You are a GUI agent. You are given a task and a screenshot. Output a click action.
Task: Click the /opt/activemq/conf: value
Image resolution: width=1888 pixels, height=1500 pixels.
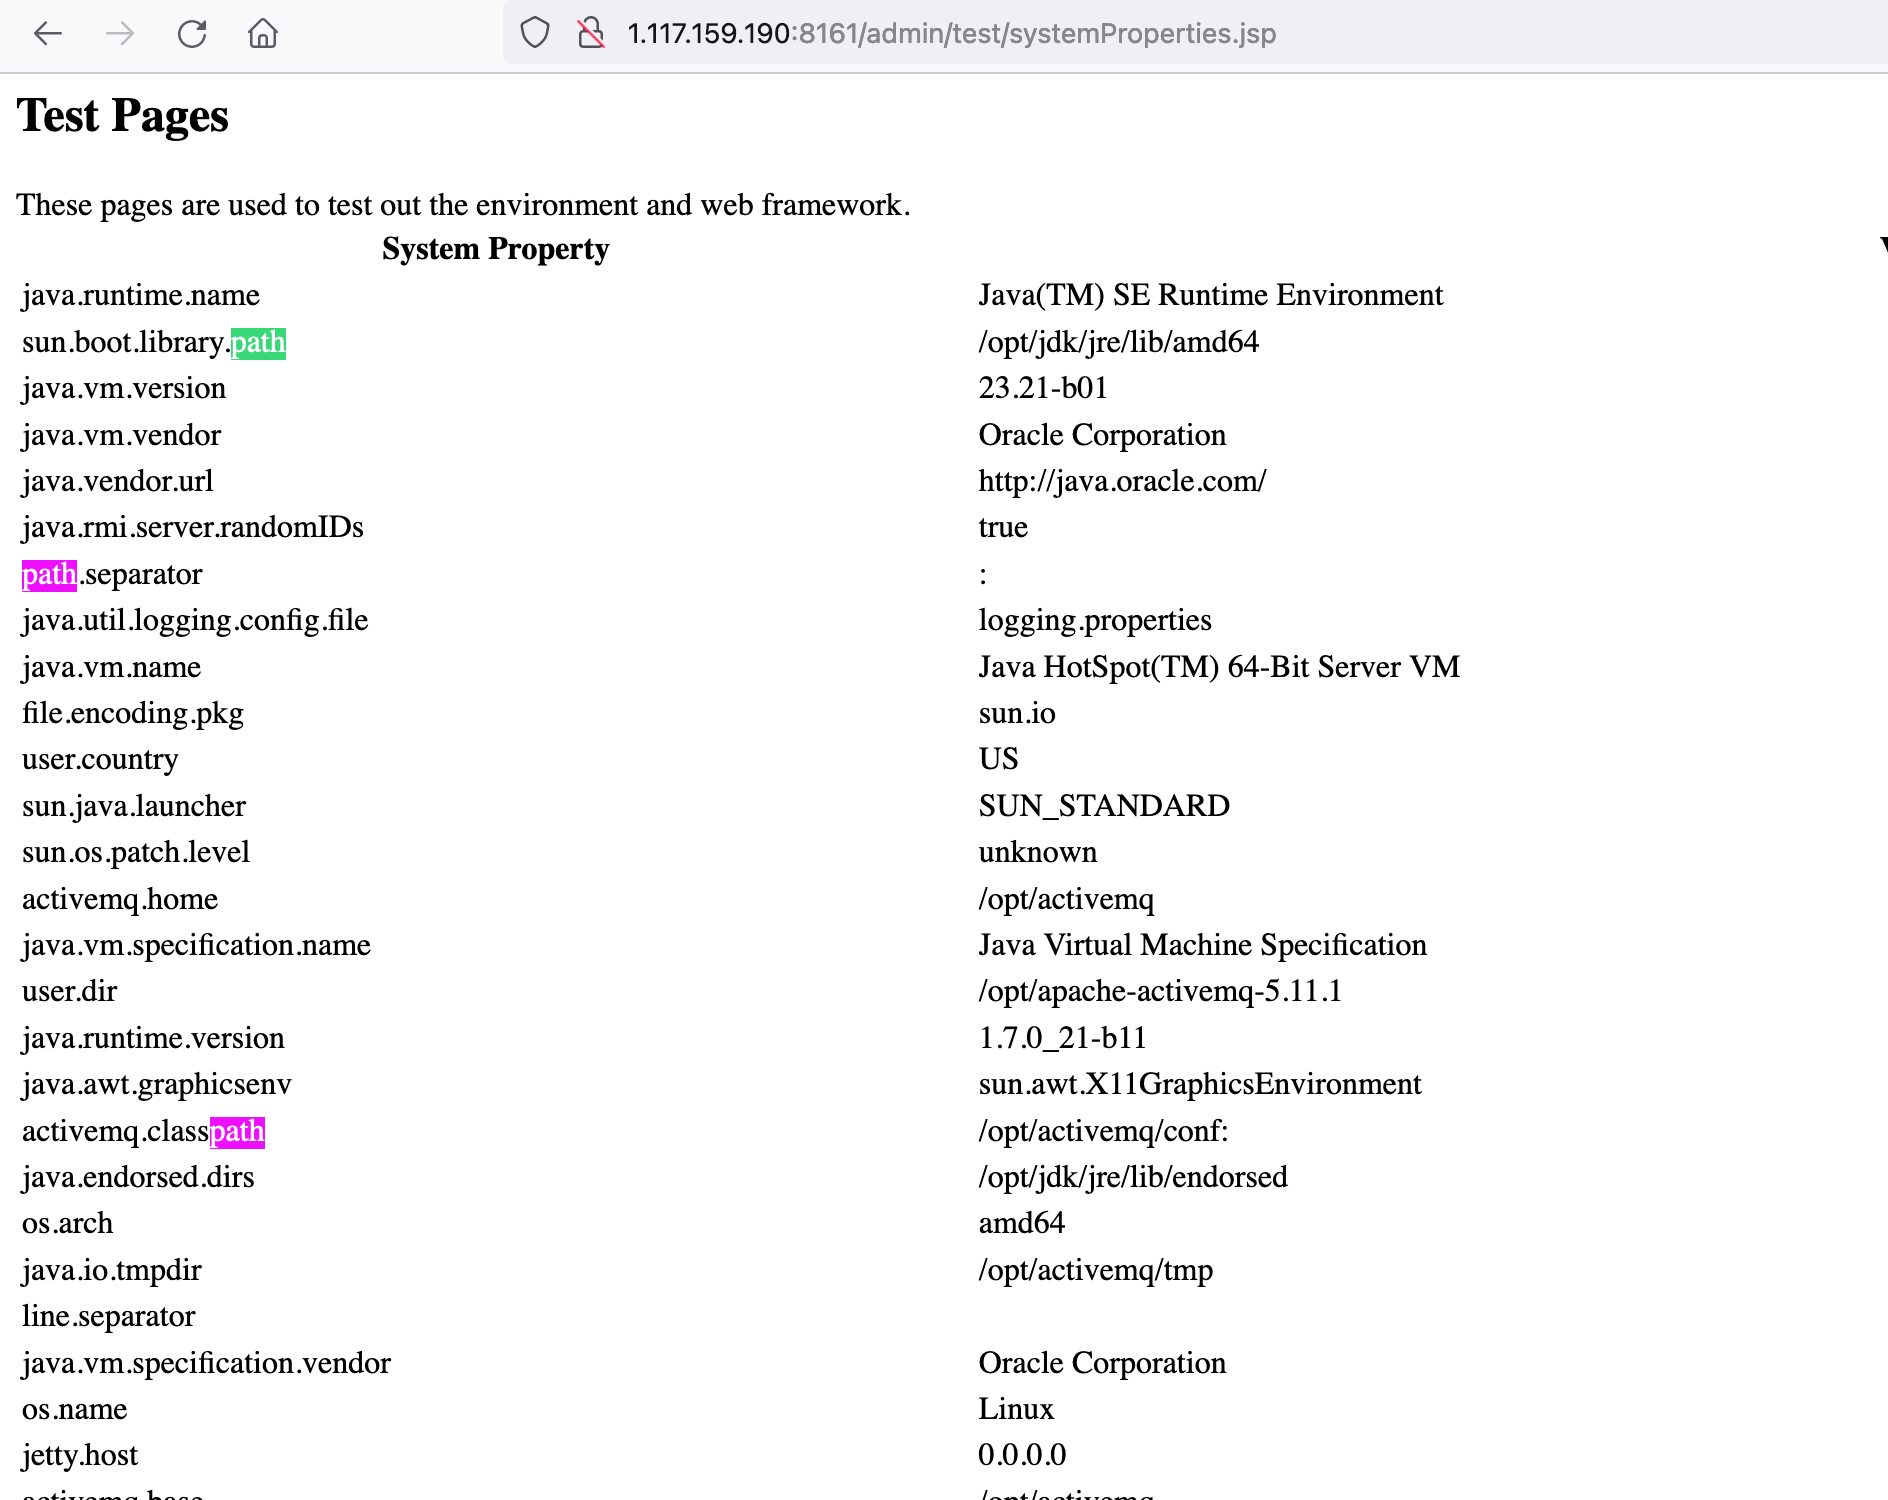1103,1131
